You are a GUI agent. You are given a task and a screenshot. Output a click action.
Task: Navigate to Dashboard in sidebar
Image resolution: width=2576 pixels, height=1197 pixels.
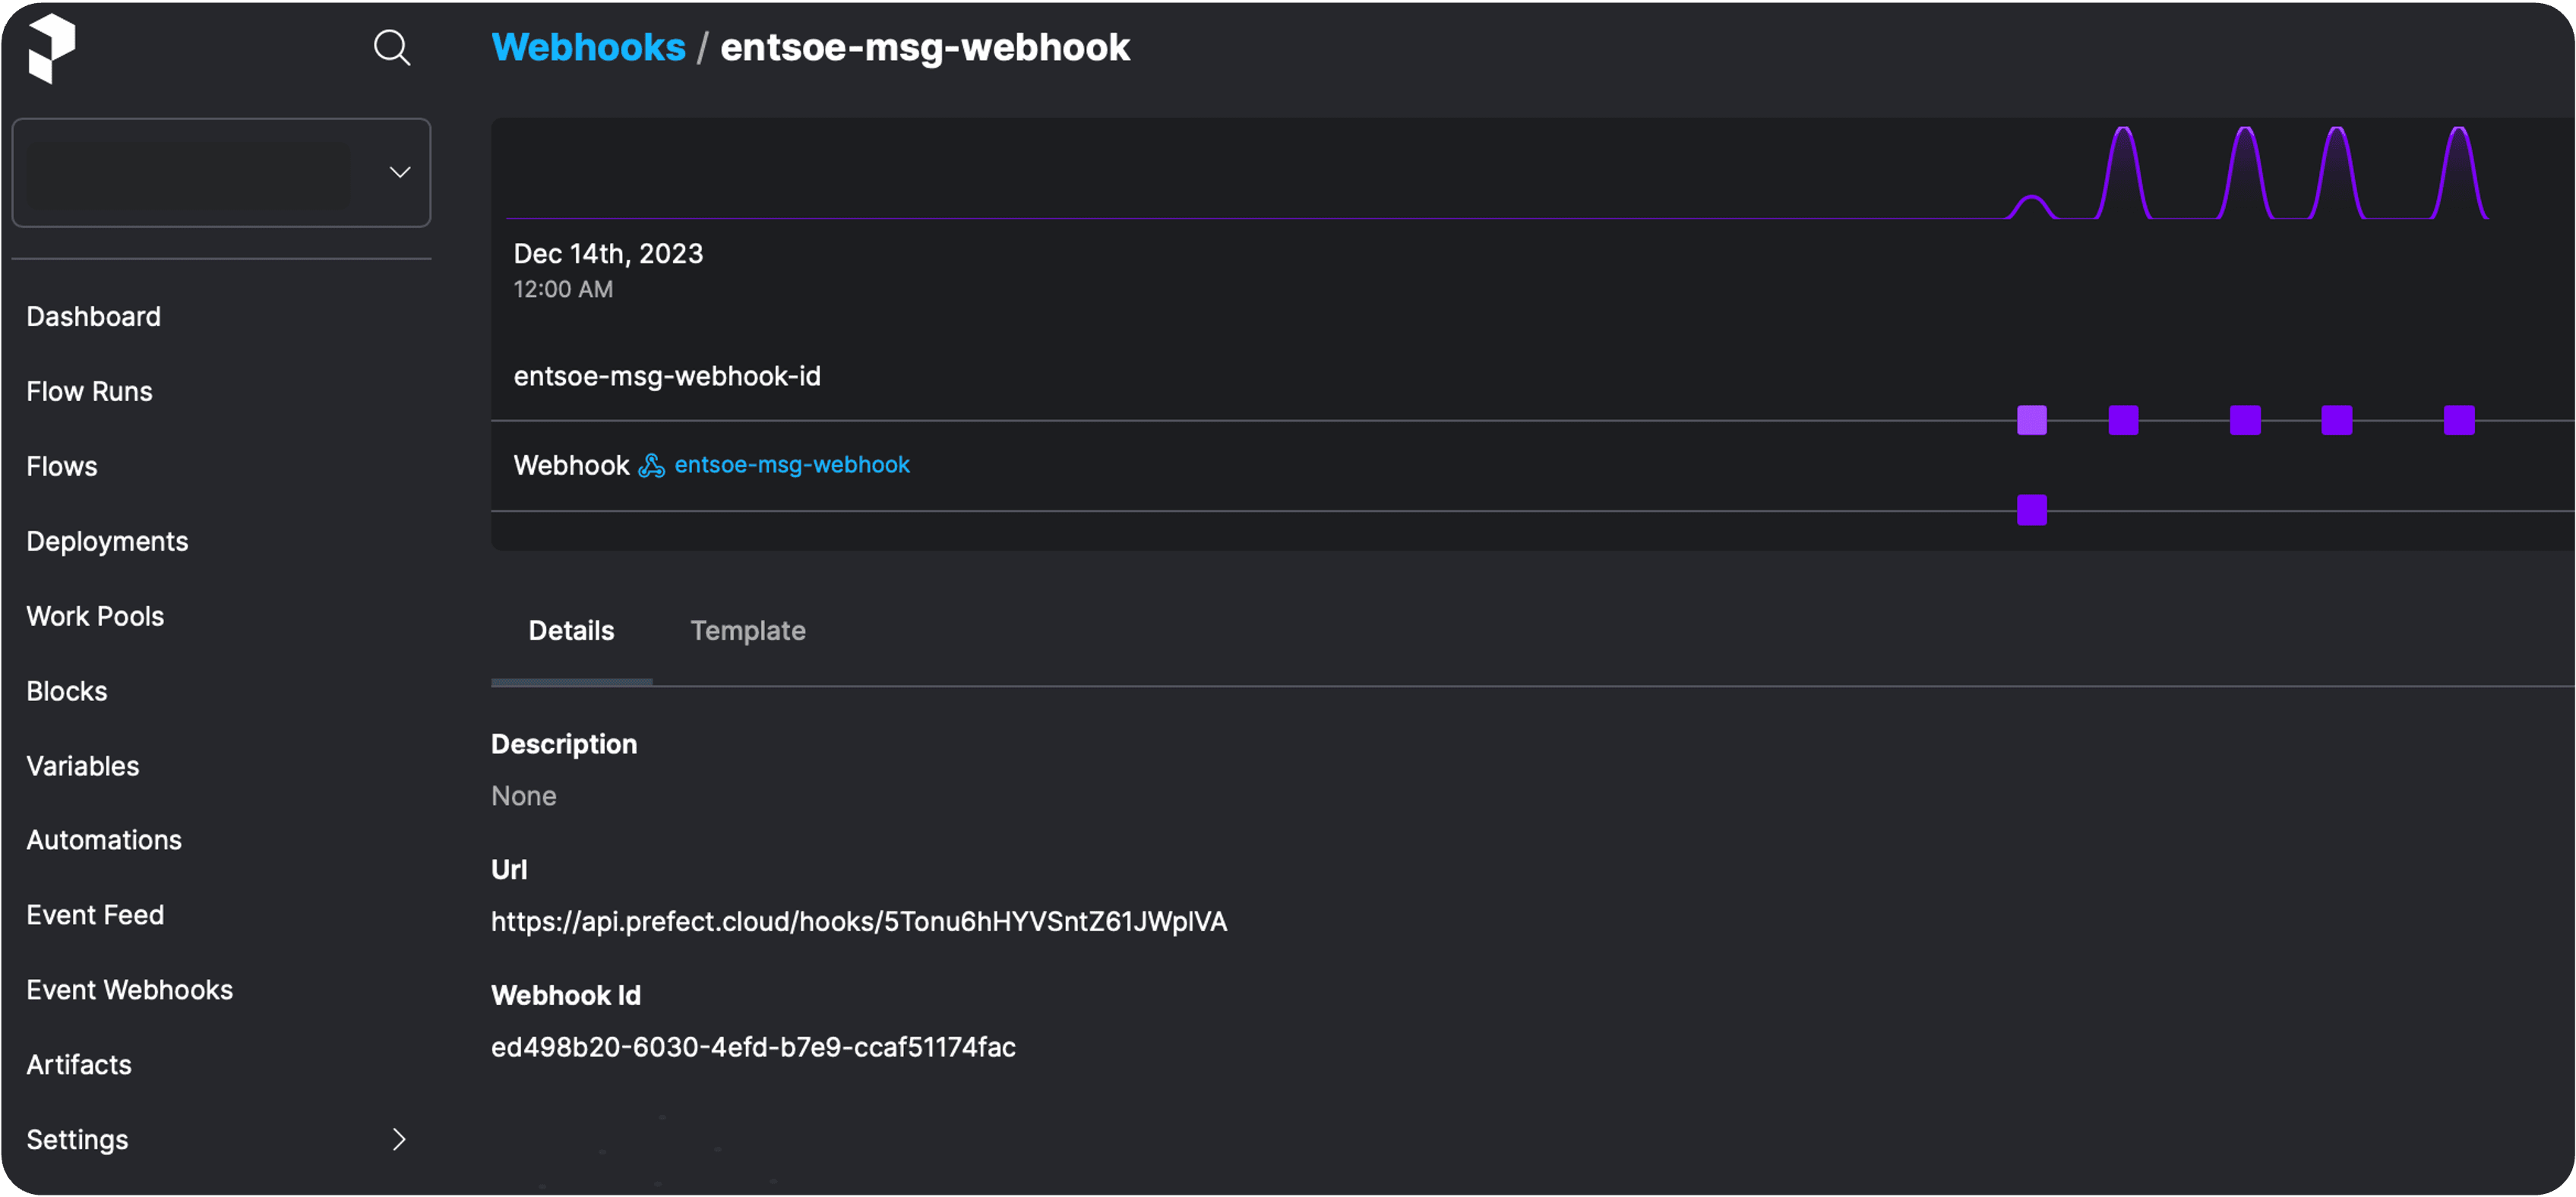(x=93, y=317)
